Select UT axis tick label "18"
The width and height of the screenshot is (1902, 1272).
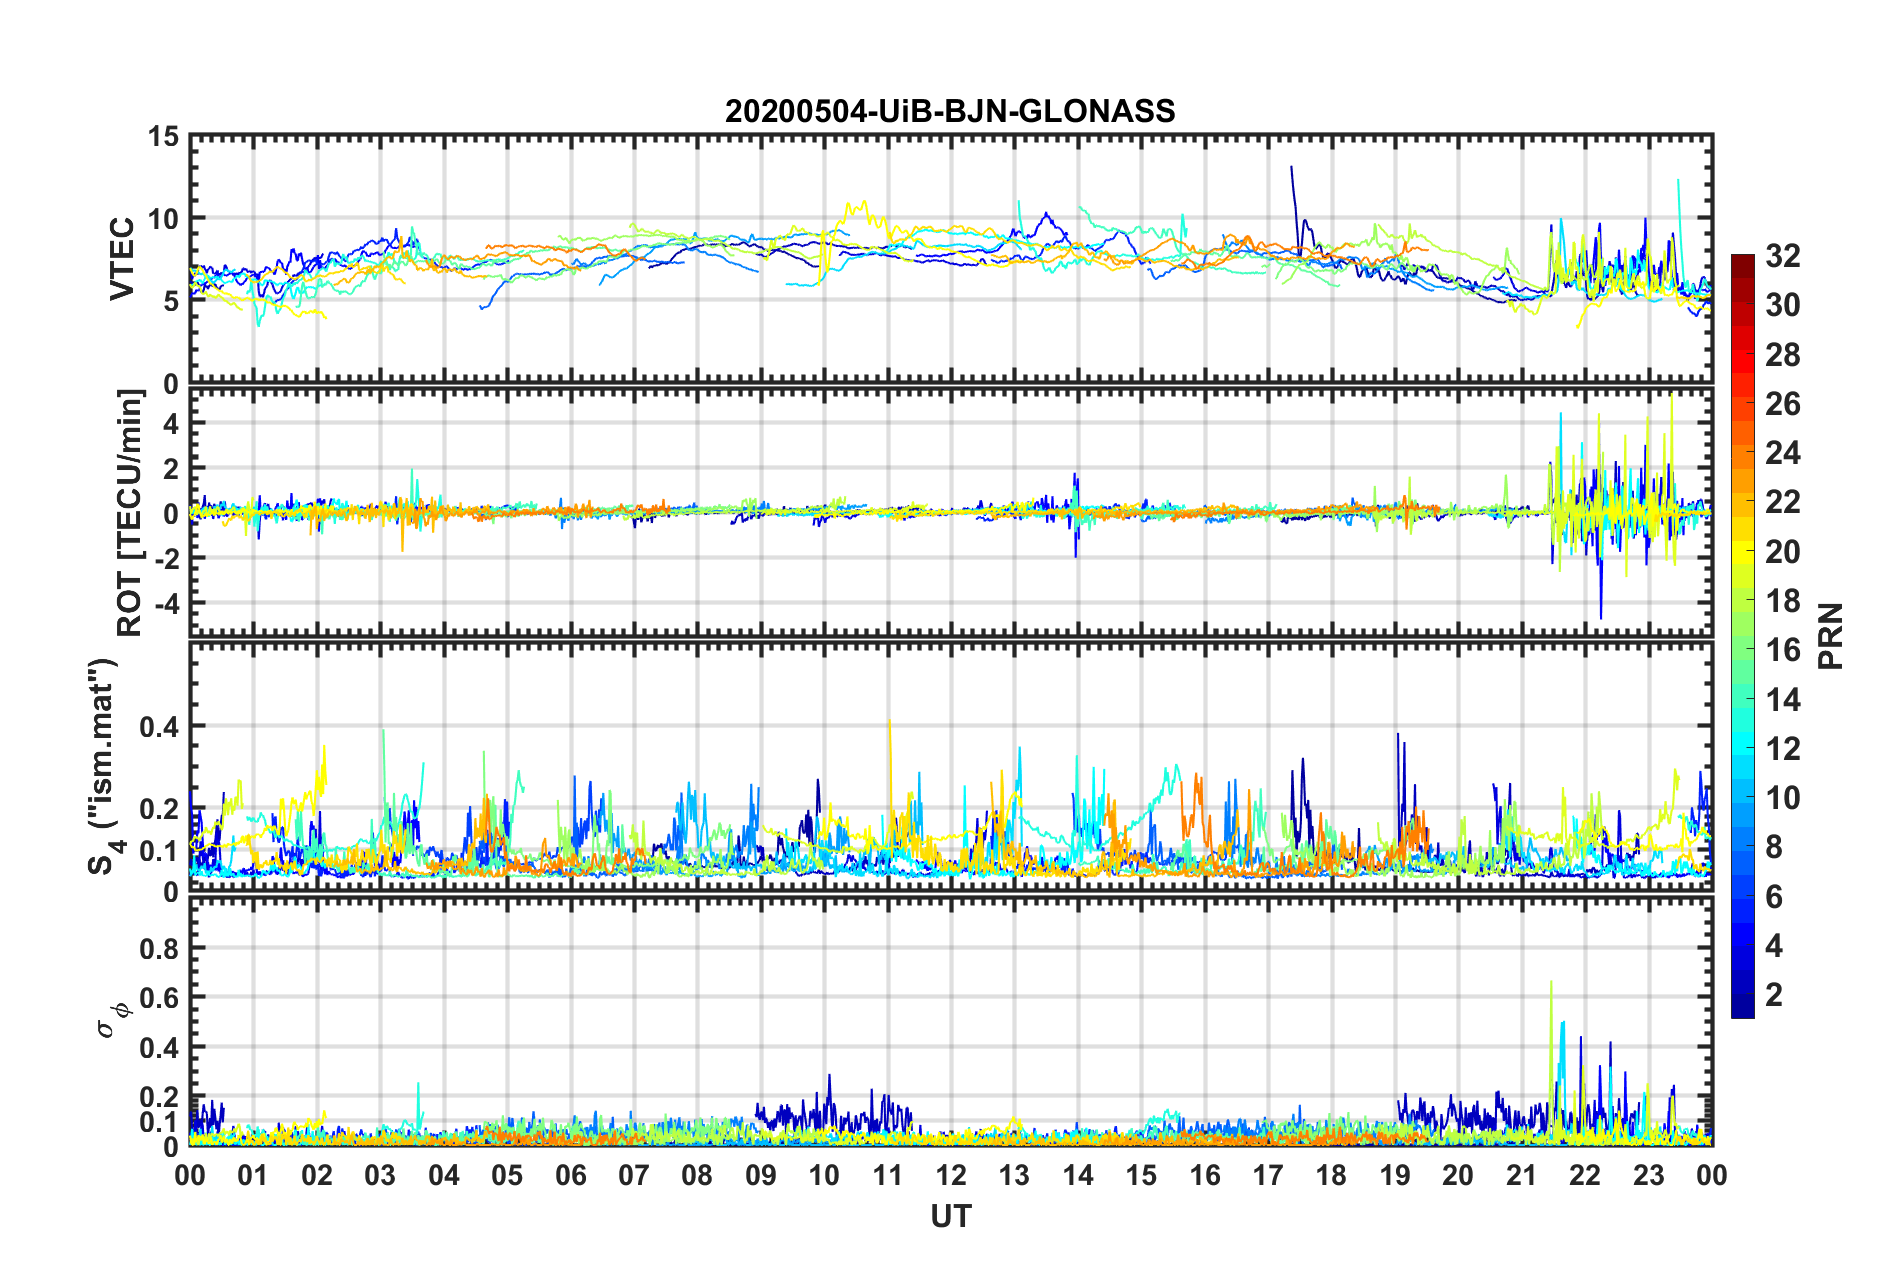point(1331,1175)
